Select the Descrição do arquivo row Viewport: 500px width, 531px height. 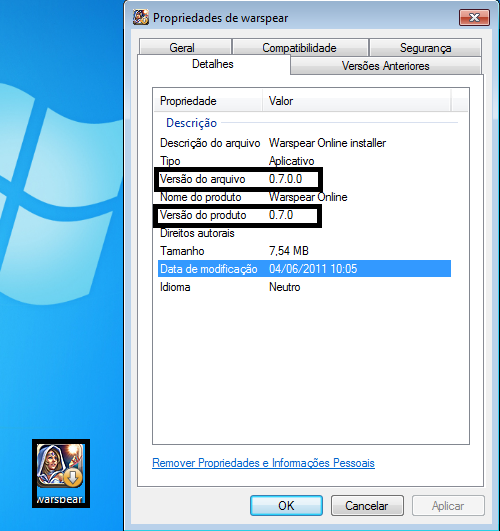coord(304,143)
